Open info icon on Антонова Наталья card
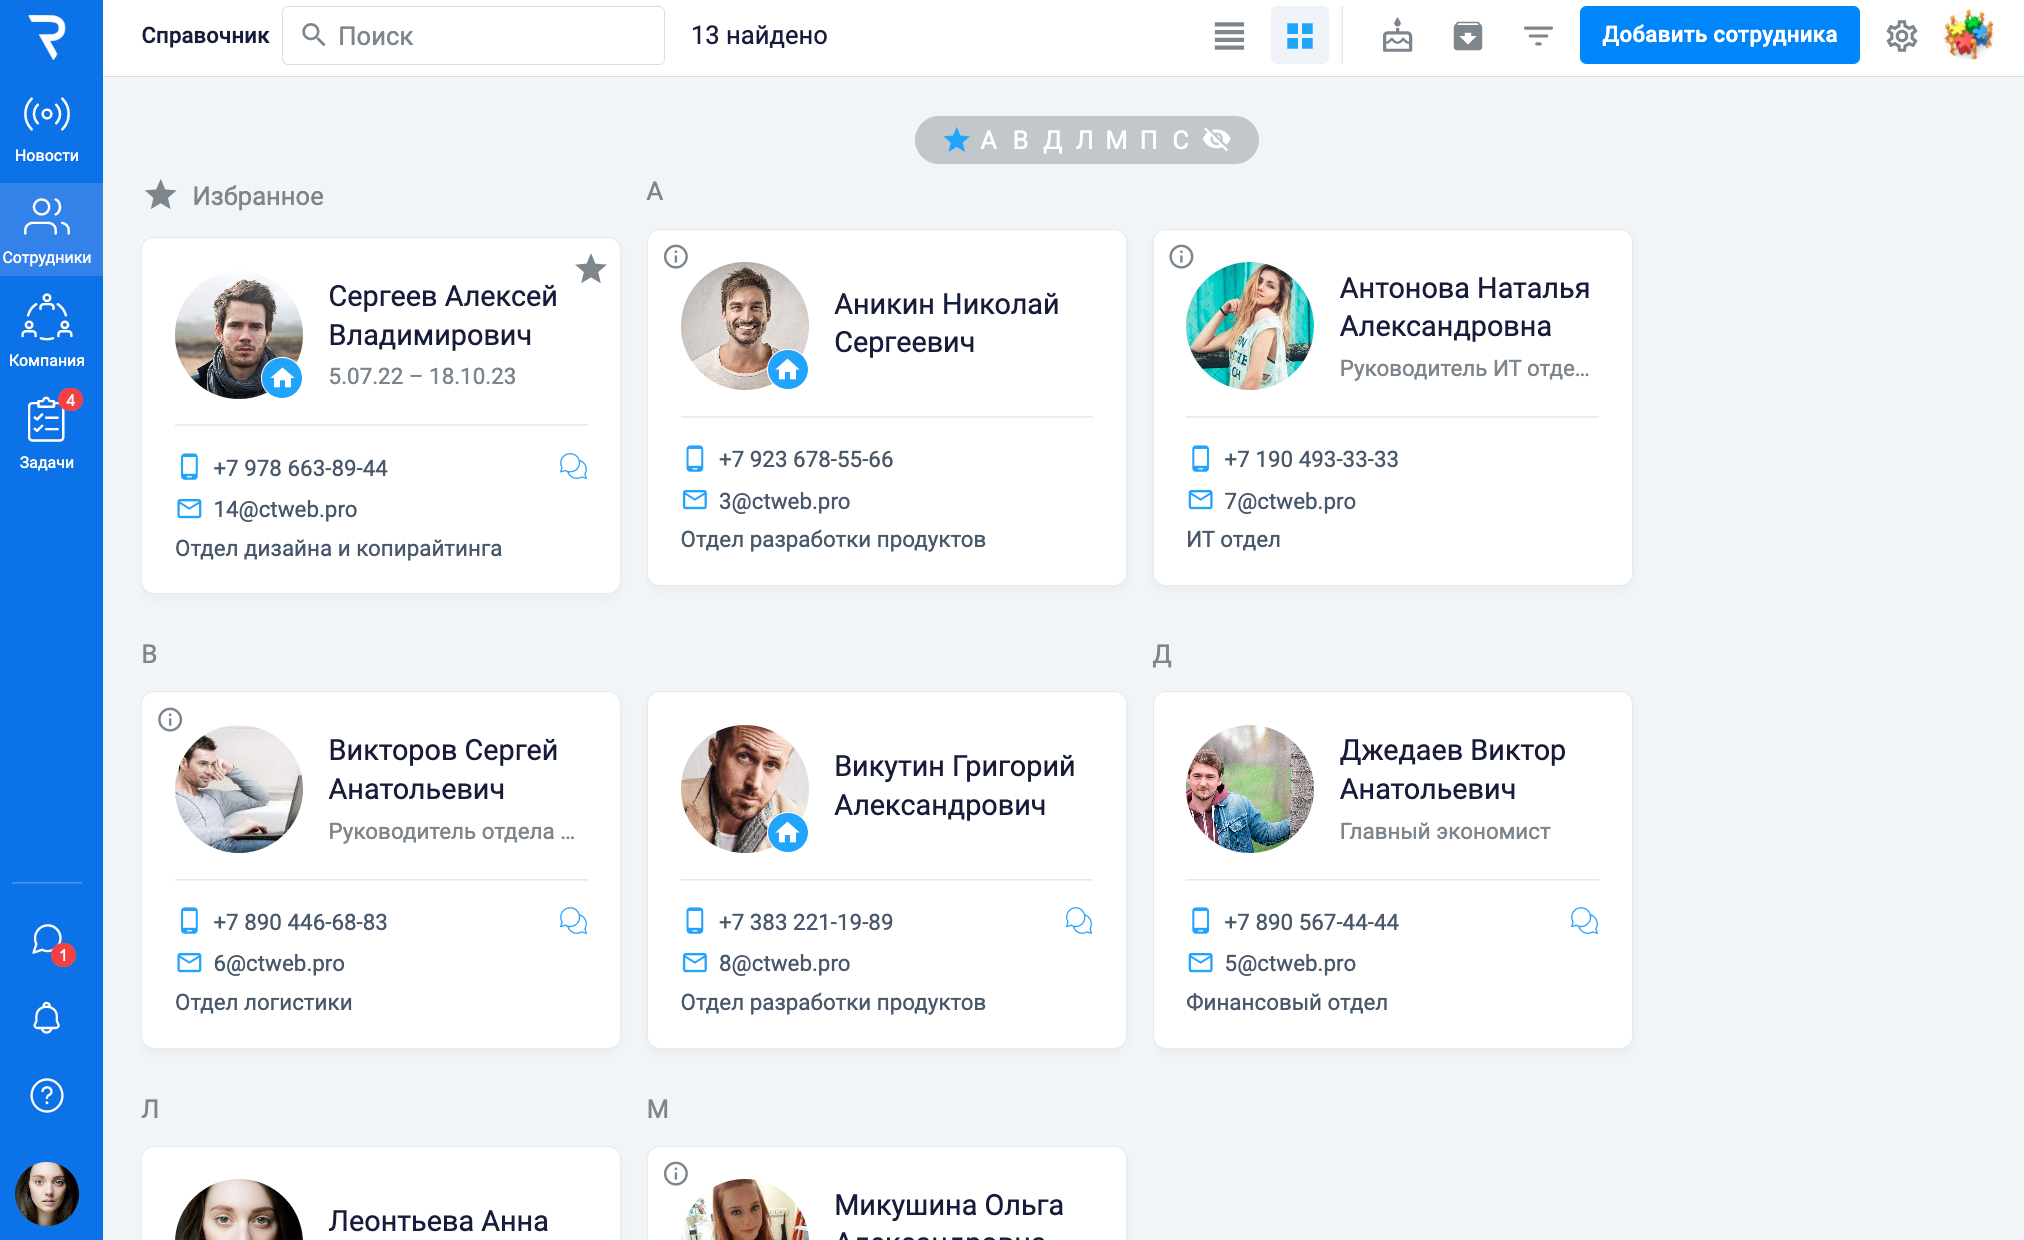Image resolution: width=2024 pixels, height=1240 pixels. (x=1181, y=257)
